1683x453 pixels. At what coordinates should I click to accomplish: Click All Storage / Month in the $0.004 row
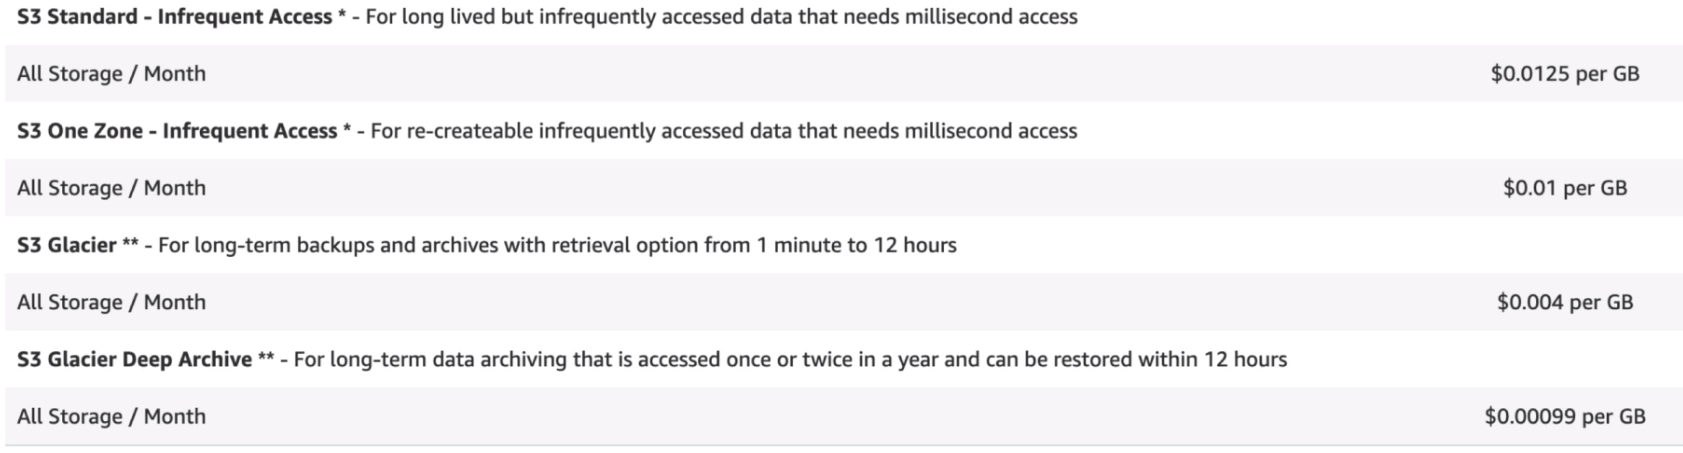point(111,302)
